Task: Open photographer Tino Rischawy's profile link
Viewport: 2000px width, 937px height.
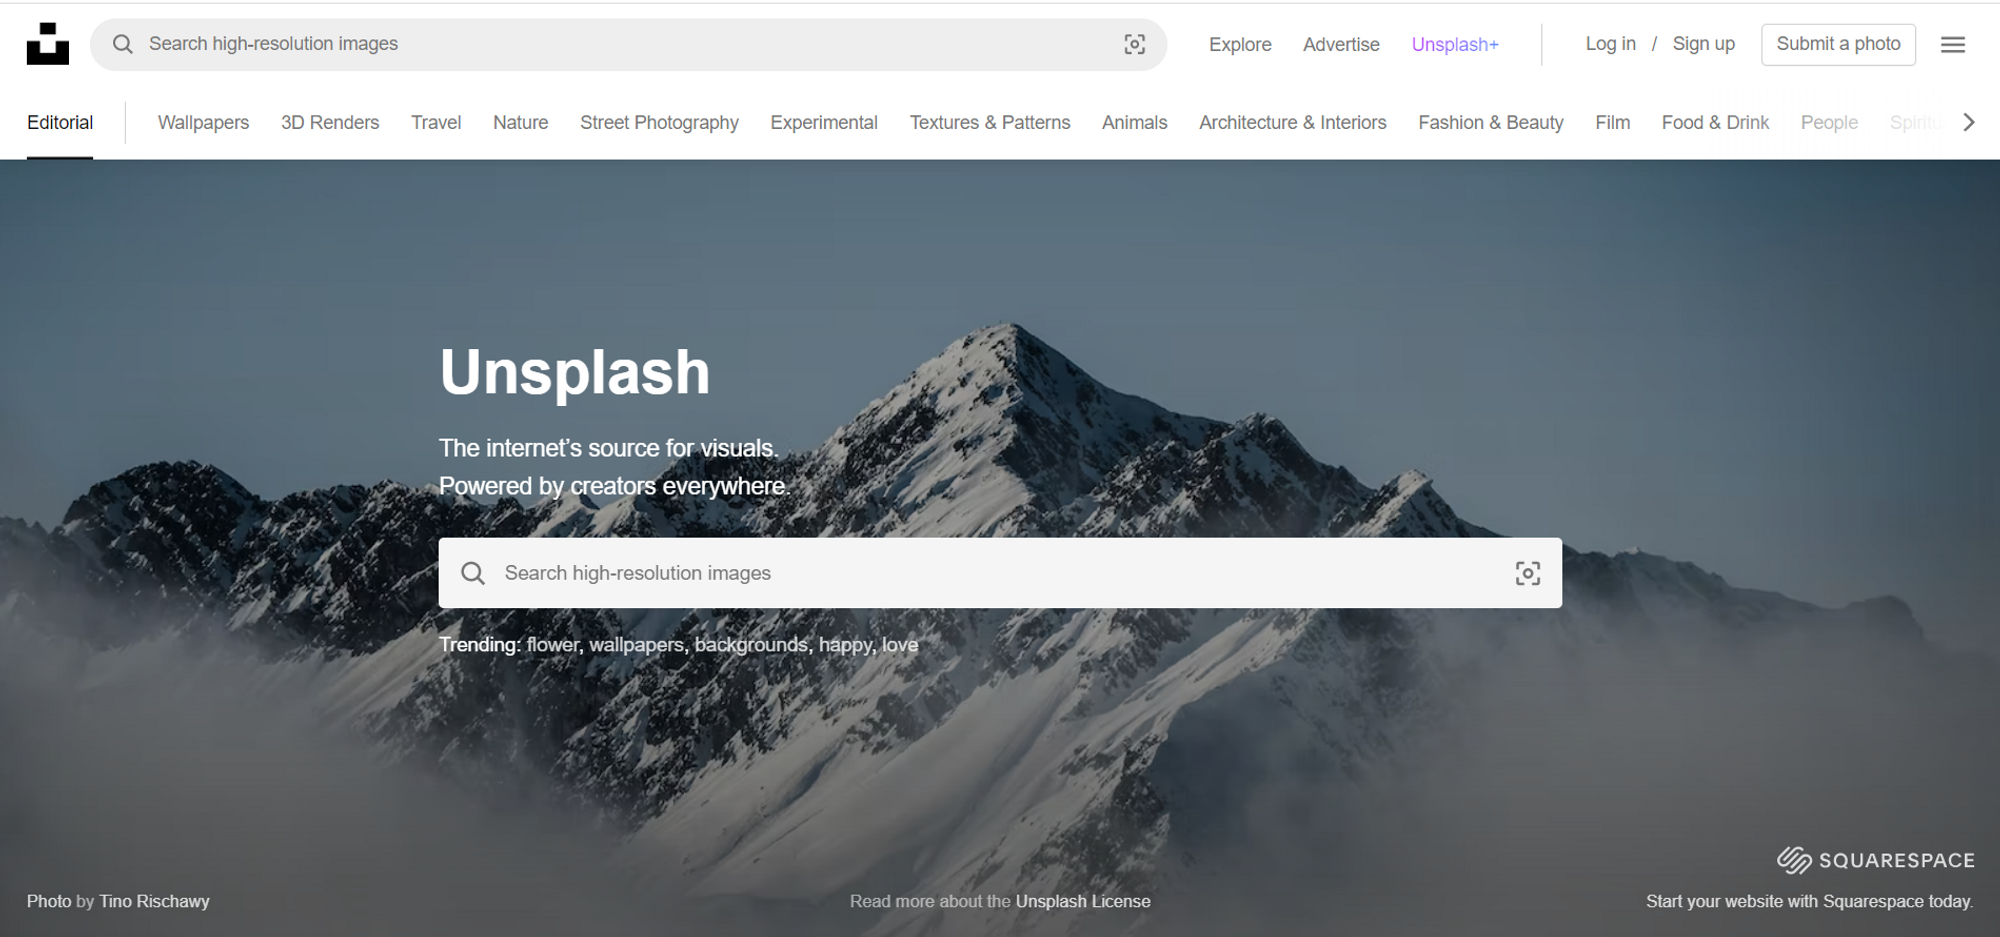Action: tap(154, 901)
